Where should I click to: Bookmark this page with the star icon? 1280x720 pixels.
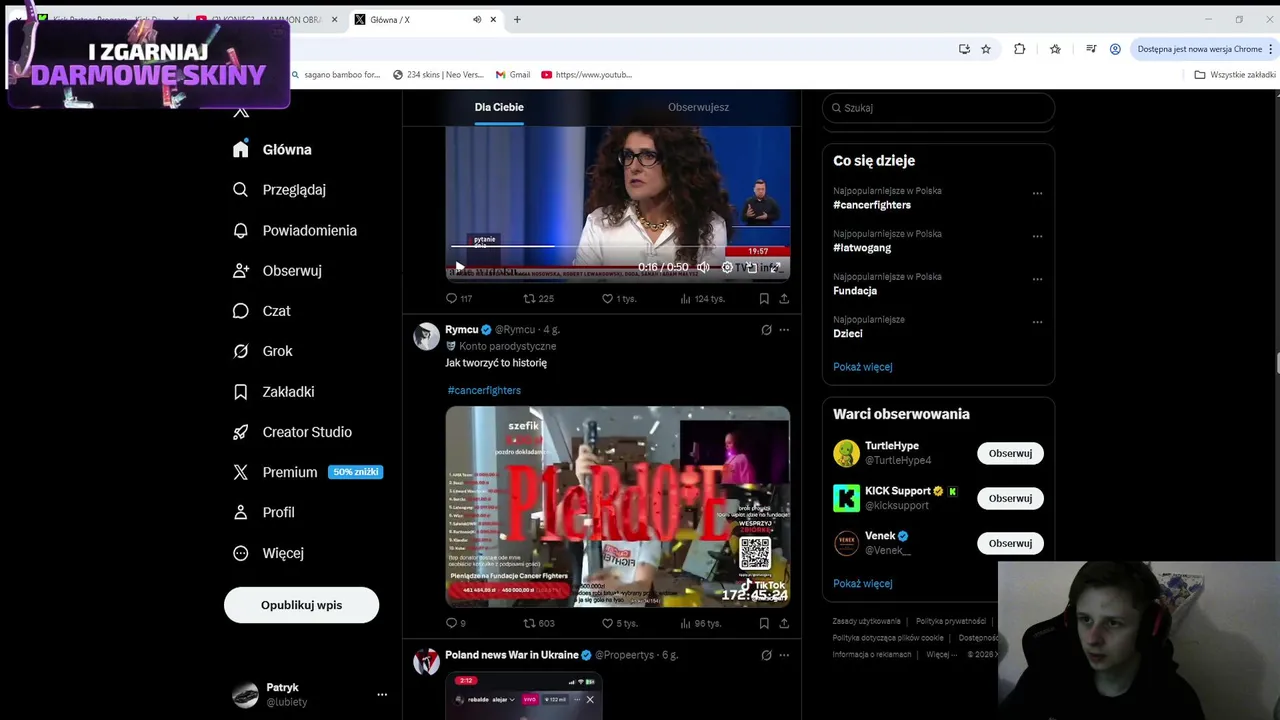pyautogui.click(x=986, y=49)
